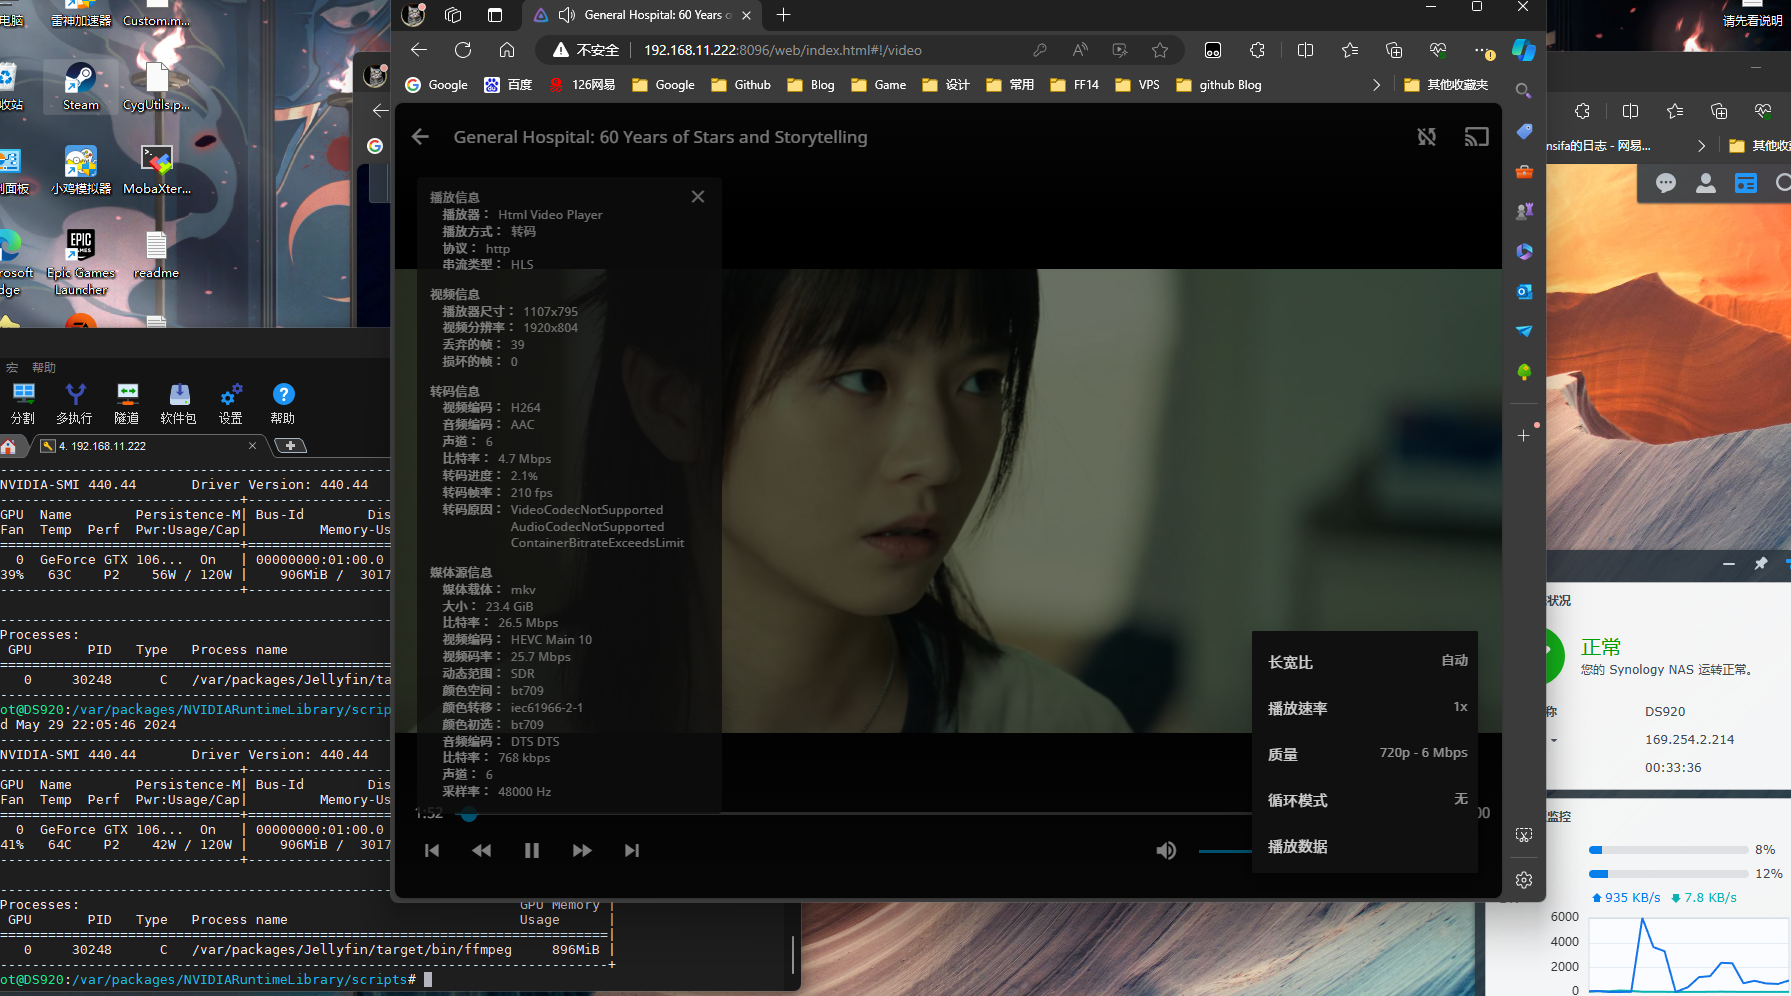This screenshot has width=1791, height=996.
Task: Open the sidebar search icon
Action: pyautogui.click(x=1523, y=91)
